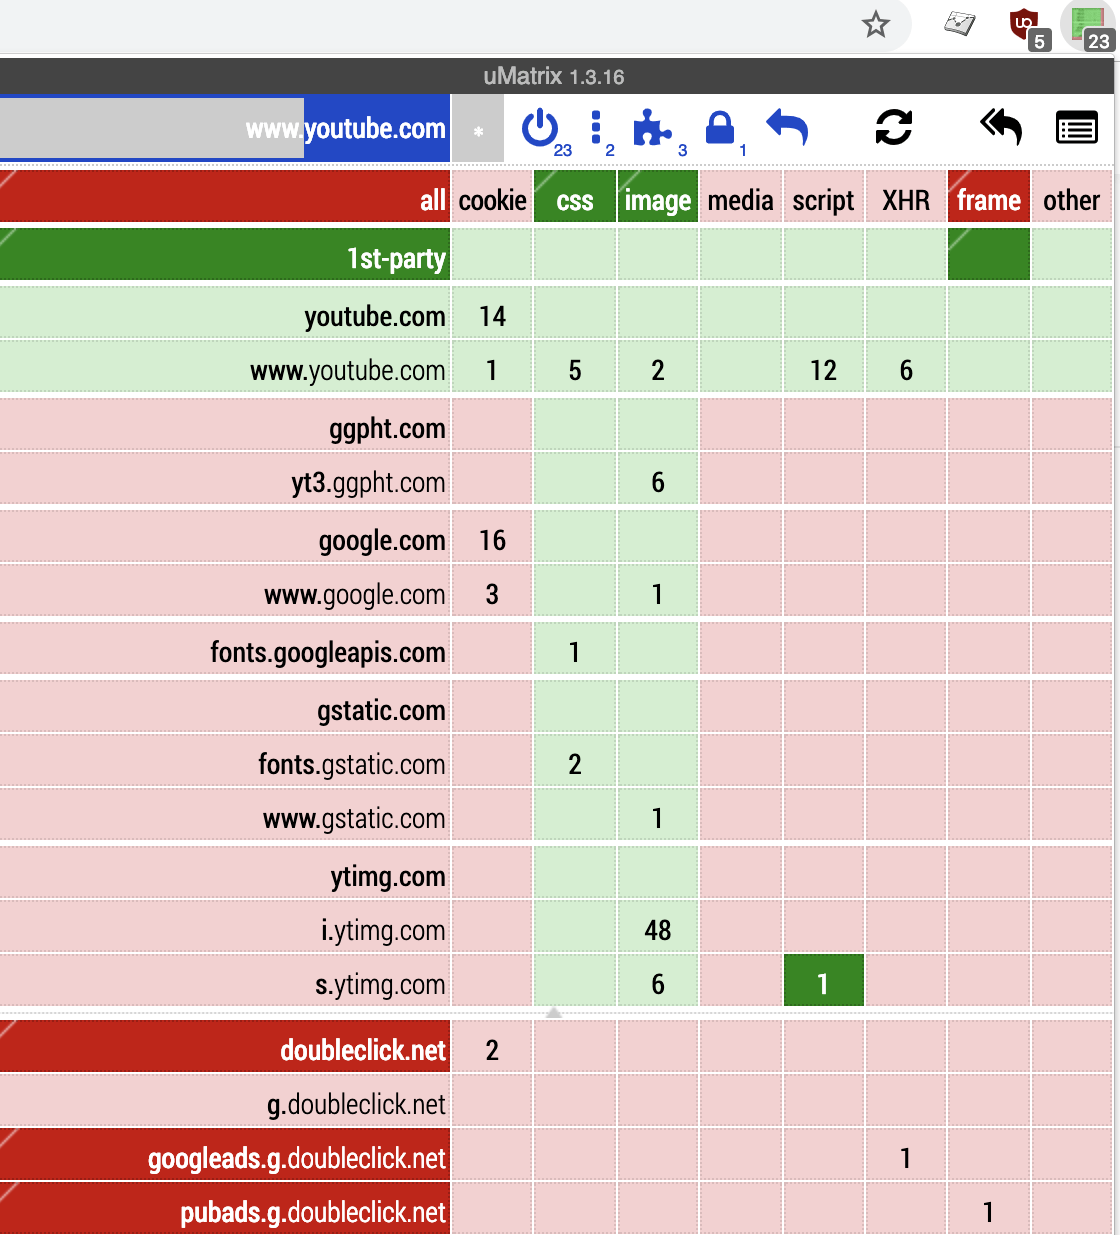This screenshot has height=1235, width=1120.
Task: Click the scroll nub above doubleclick.net
Action: click(x=553, y=1012)
